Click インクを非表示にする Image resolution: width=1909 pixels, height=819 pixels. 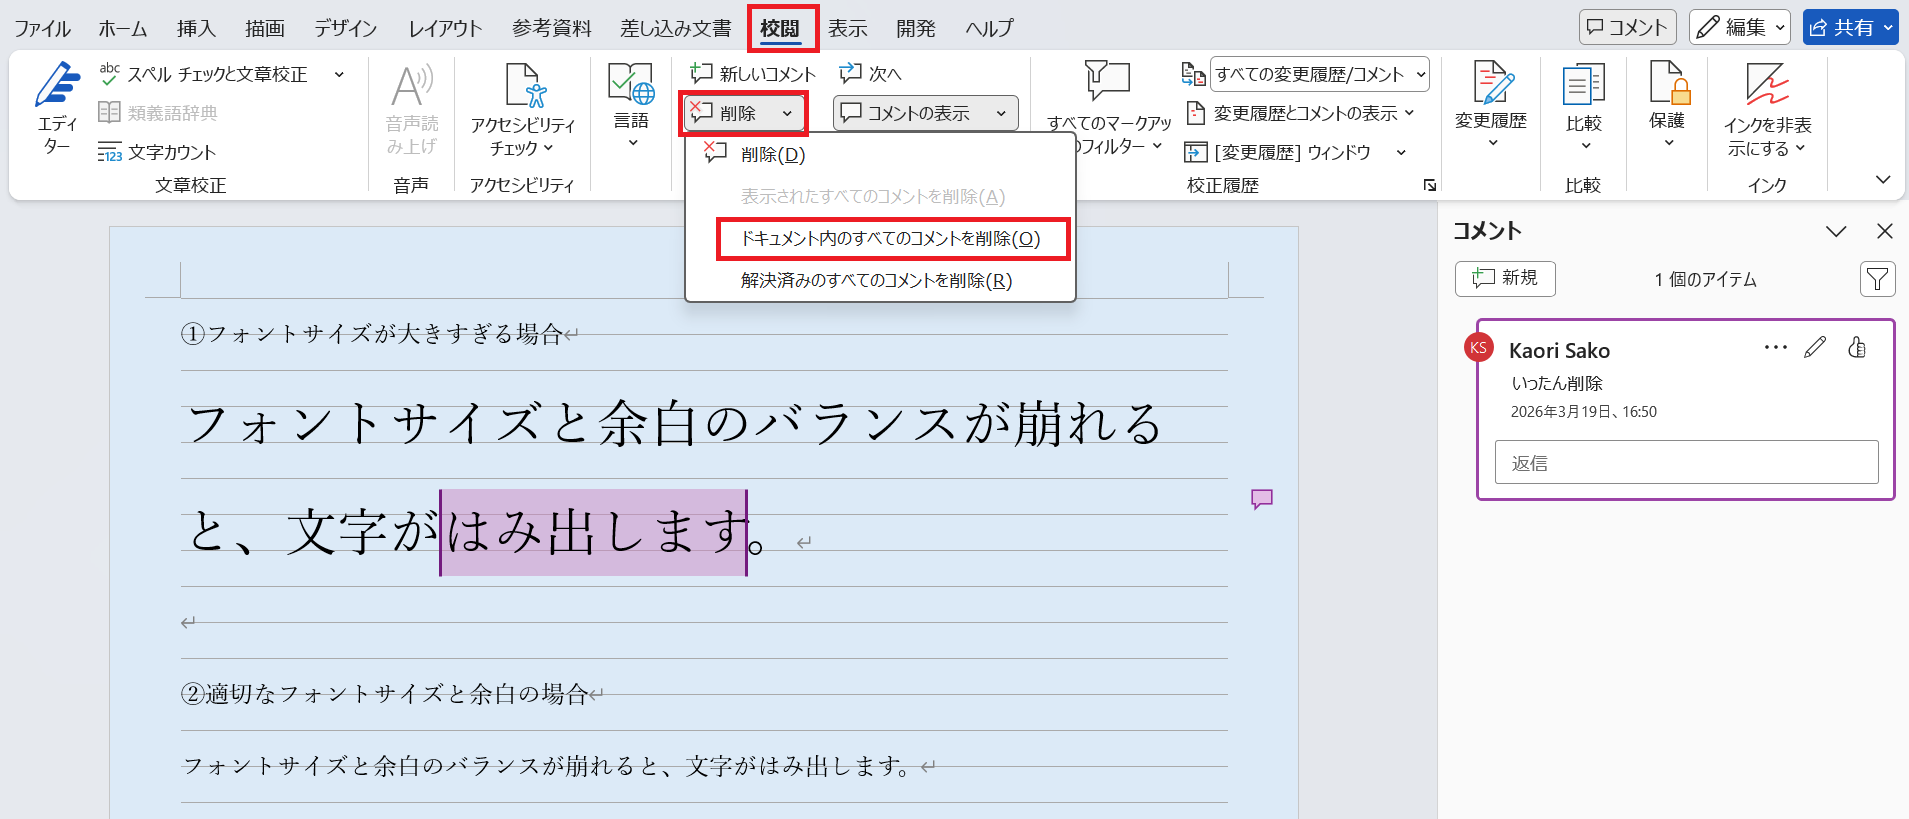(x=1767, y=108)
